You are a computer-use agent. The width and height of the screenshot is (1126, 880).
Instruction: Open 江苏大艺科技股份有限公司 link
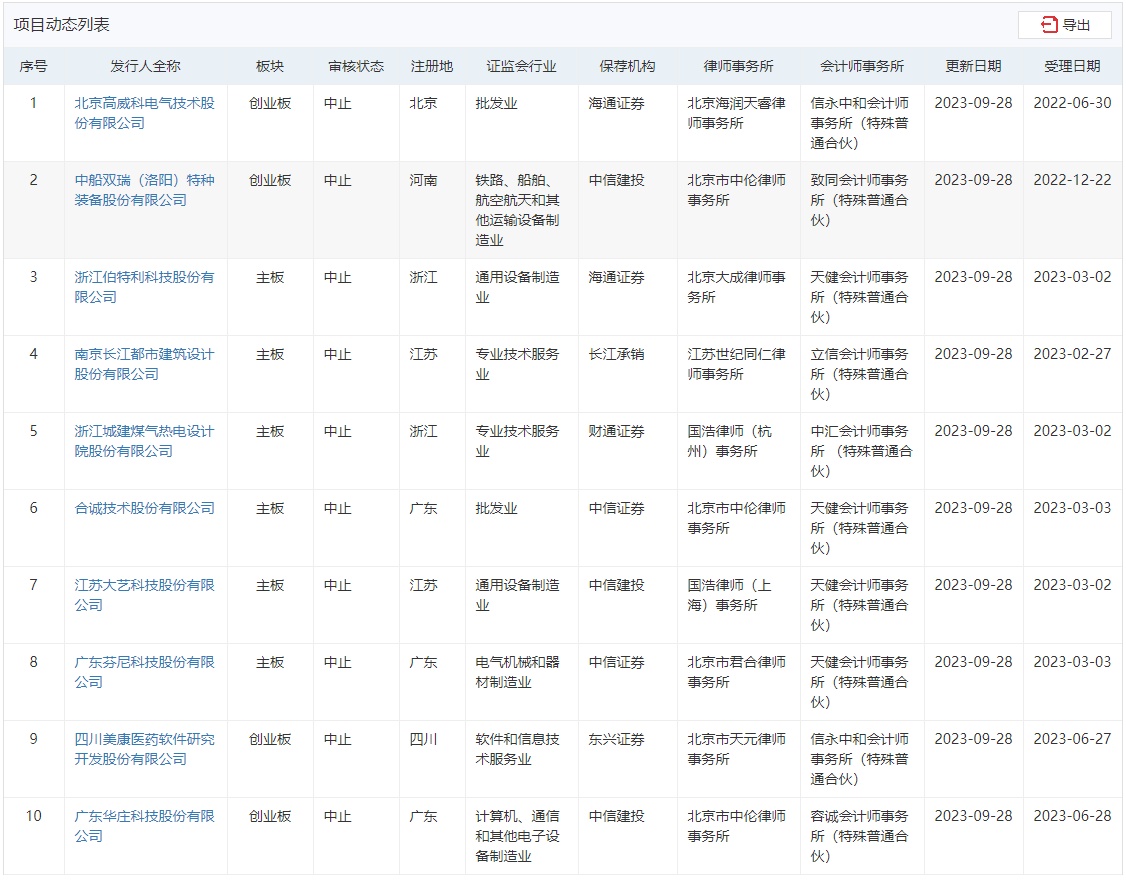144,595
